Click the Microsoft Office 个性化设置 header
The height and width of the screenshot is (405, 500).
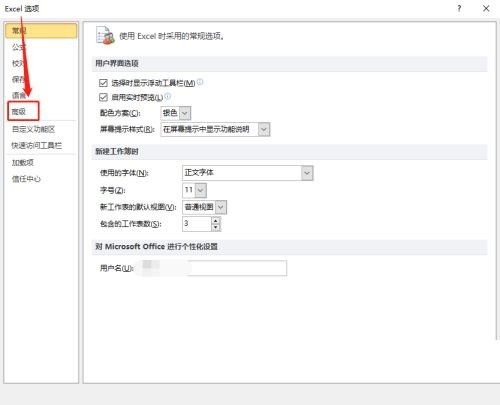[289, 247]
